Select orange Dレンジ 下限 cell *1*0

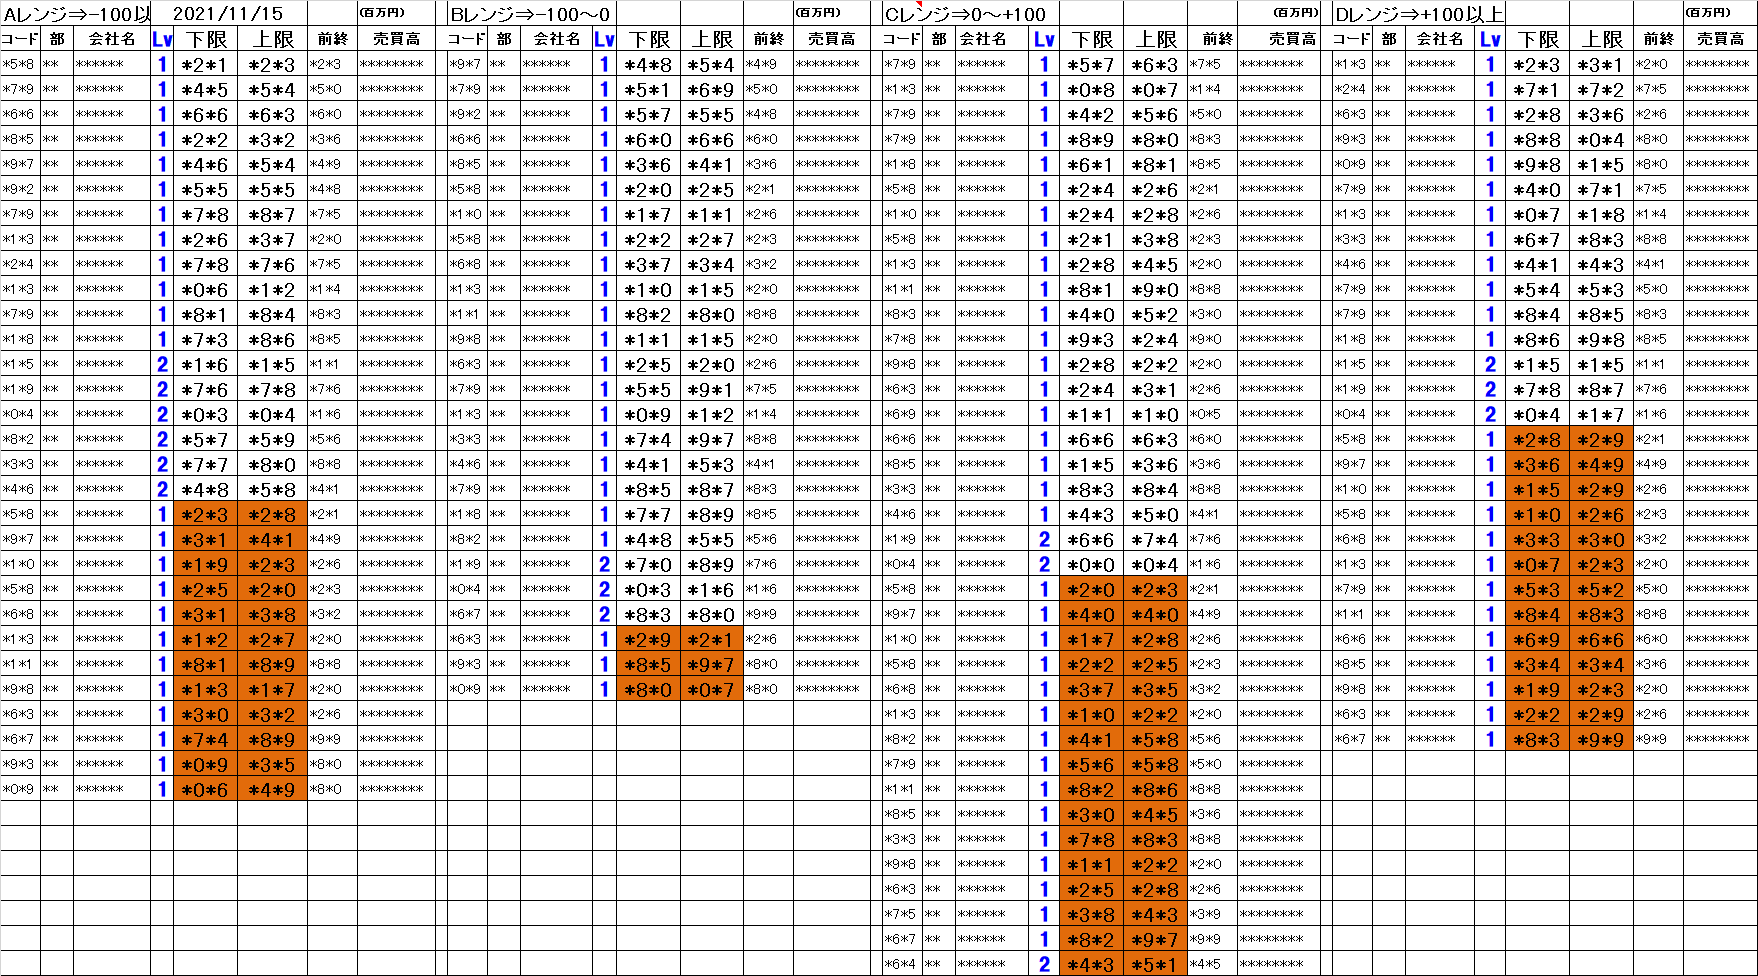point(1538,514)
